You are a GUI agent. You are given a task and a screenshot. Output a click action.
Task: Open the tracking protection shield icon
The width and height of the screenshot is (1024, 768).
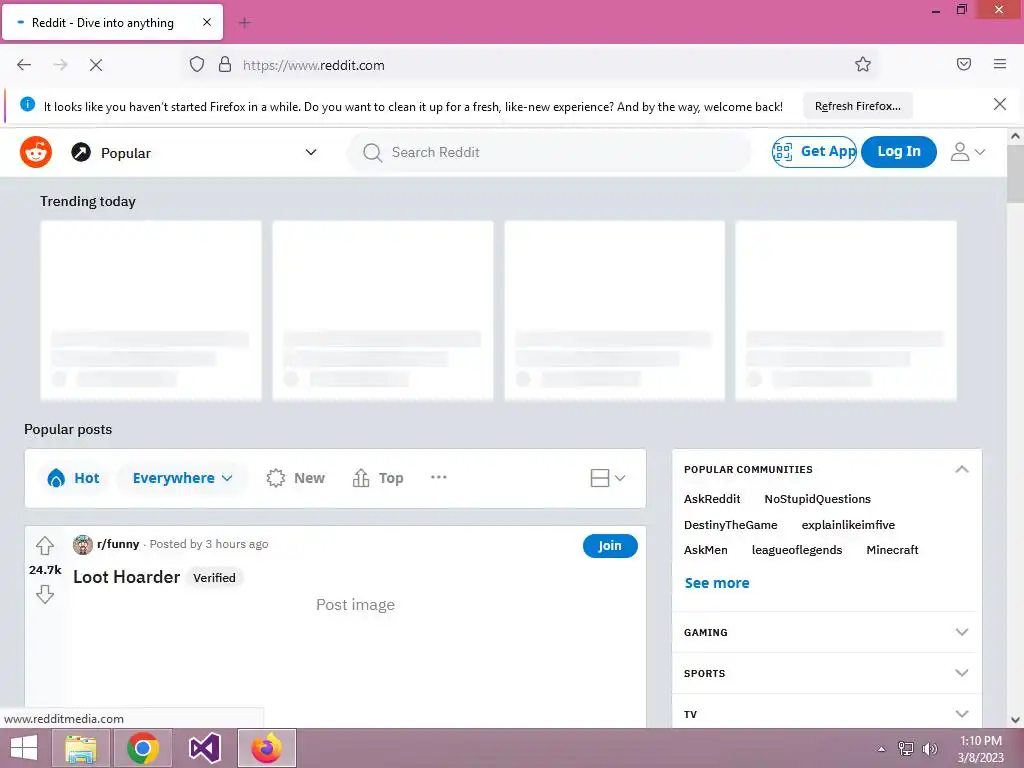tap(197, 64)
